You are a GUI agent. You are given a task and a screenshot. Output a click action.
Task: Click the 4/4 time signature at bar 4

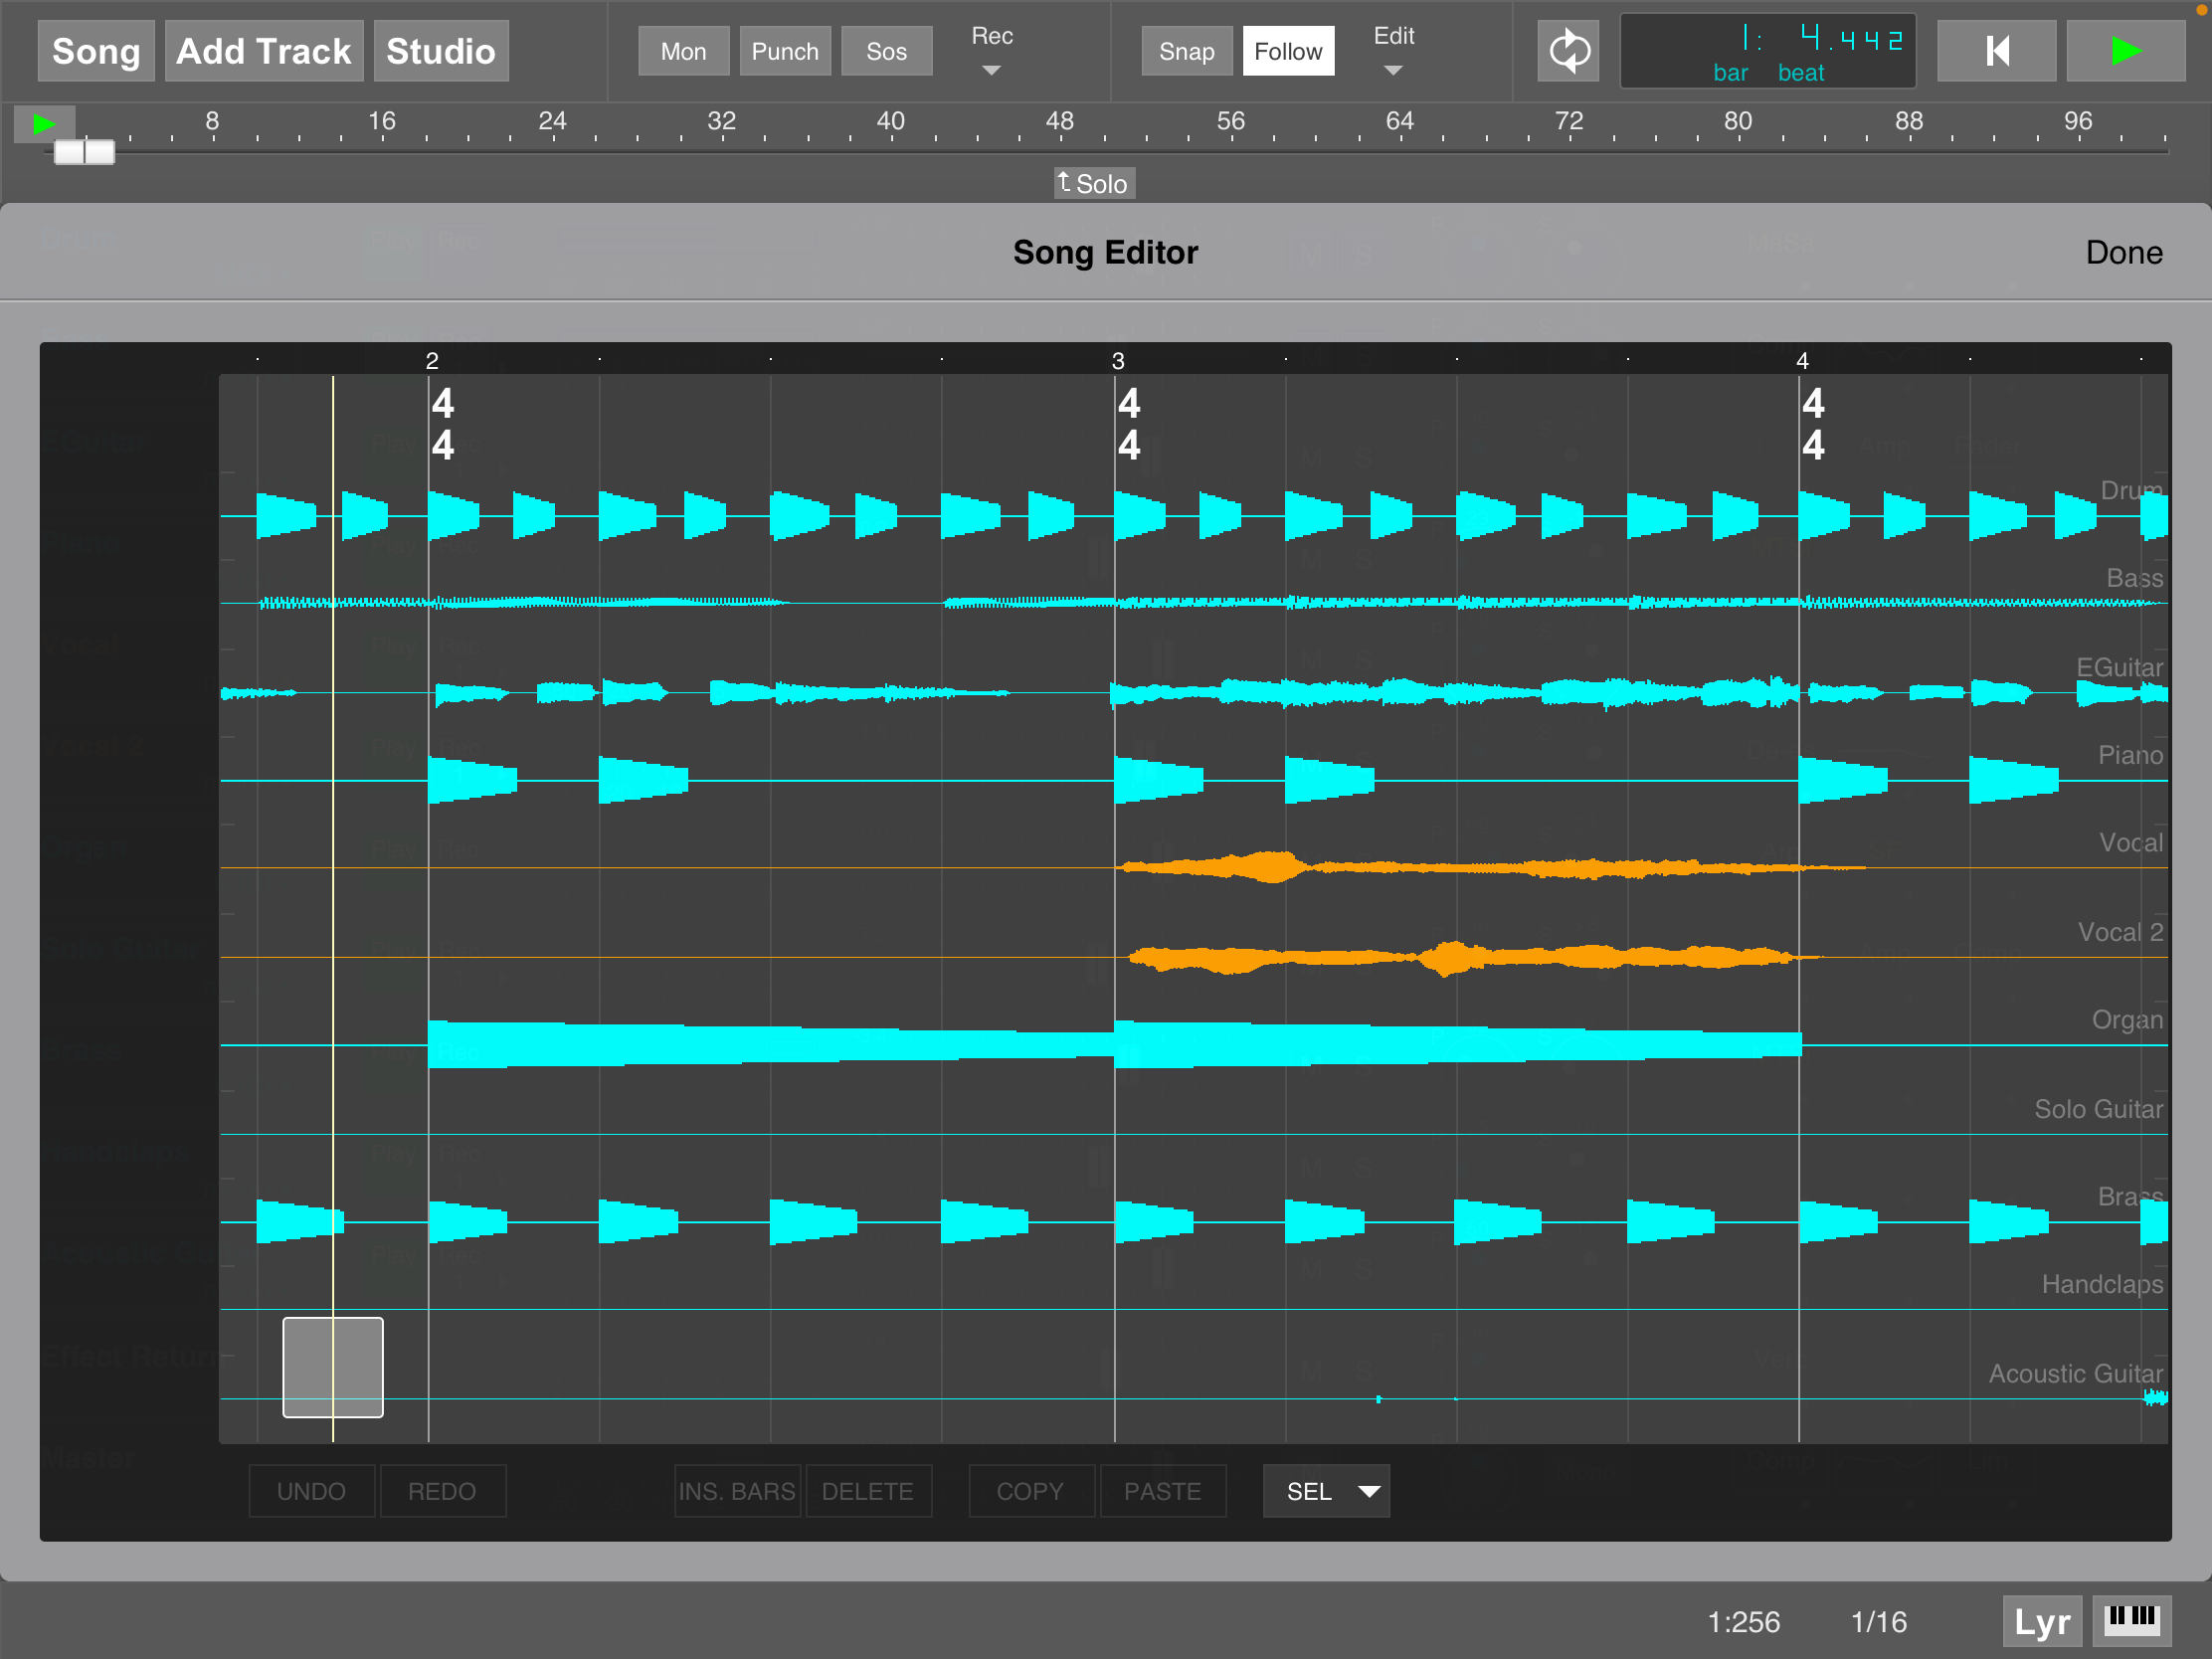tap(1813, 424)
